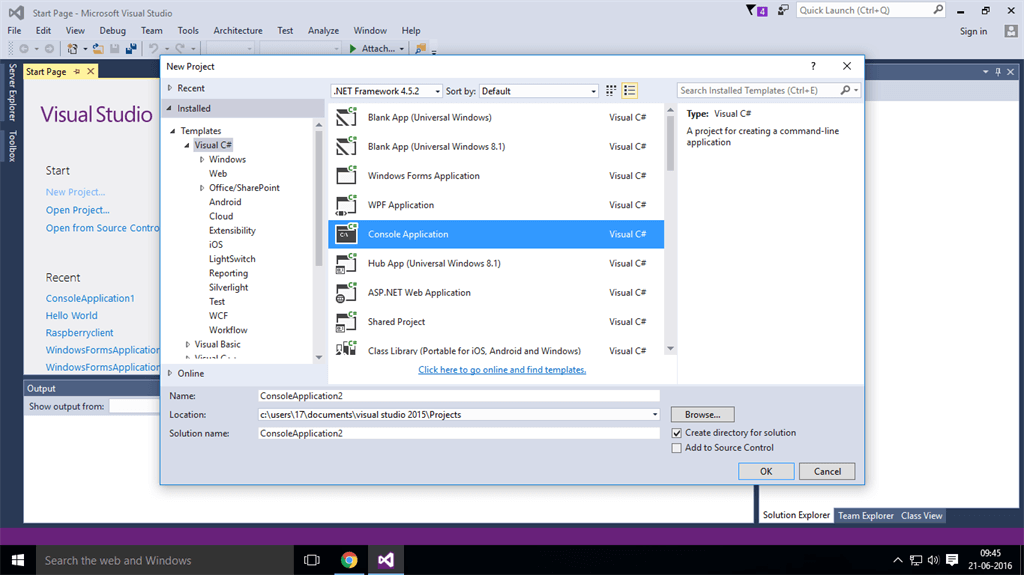
Task: Toggle Create directory for solution checkbox
Action: (677, 433)
